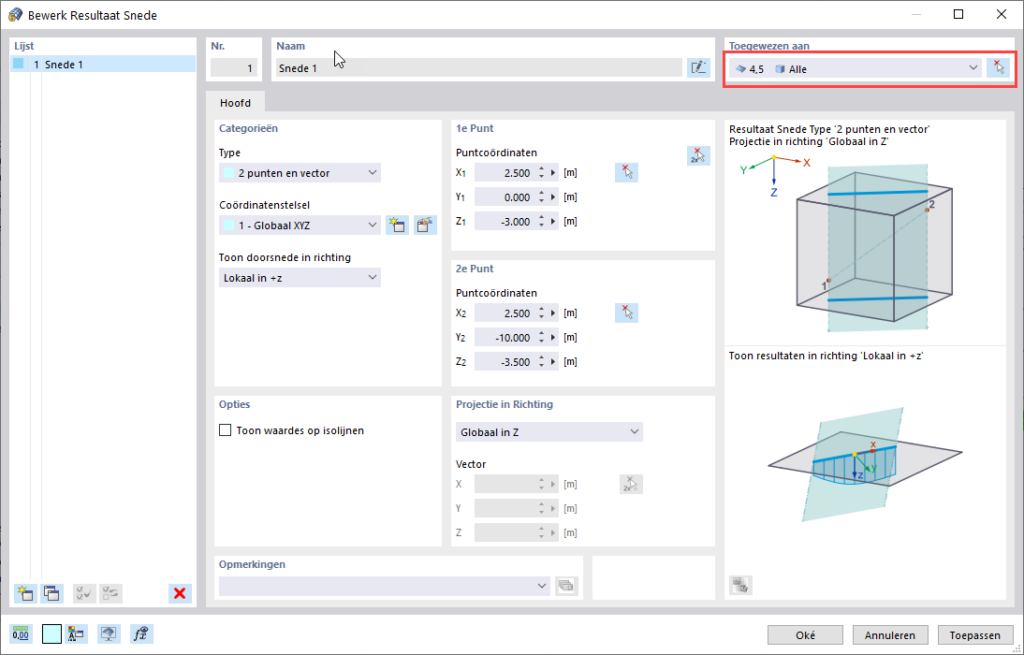Click the pick-object icon in Toegewezen aan
The height and width of the screenshot is (655, 1024).
click(998, 68)
